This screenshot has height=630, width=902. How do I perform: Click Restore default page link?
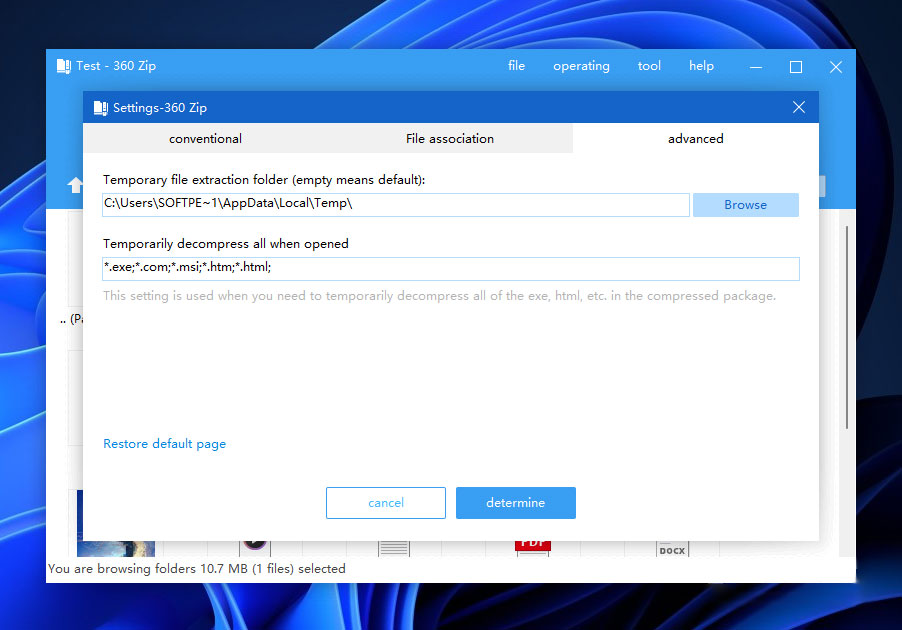point(165,444)
